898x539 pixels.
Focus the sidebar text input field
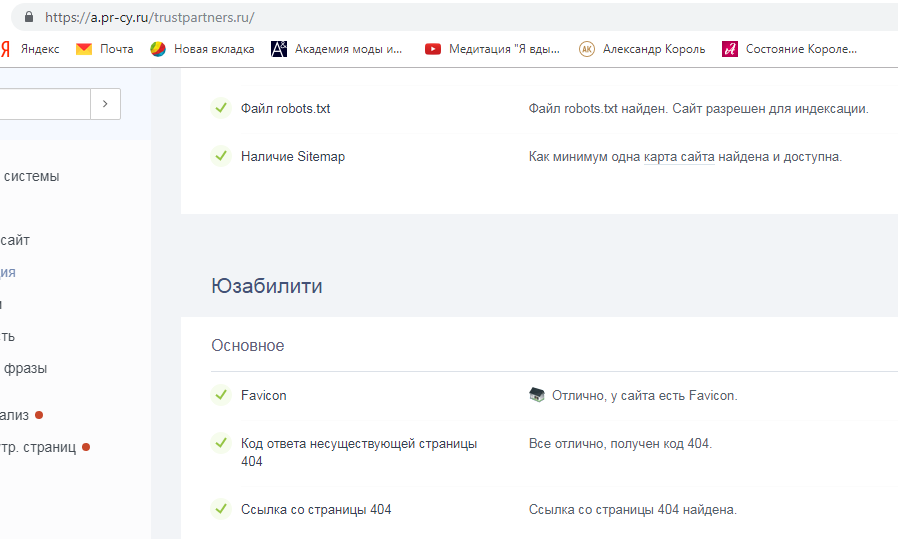45,104
